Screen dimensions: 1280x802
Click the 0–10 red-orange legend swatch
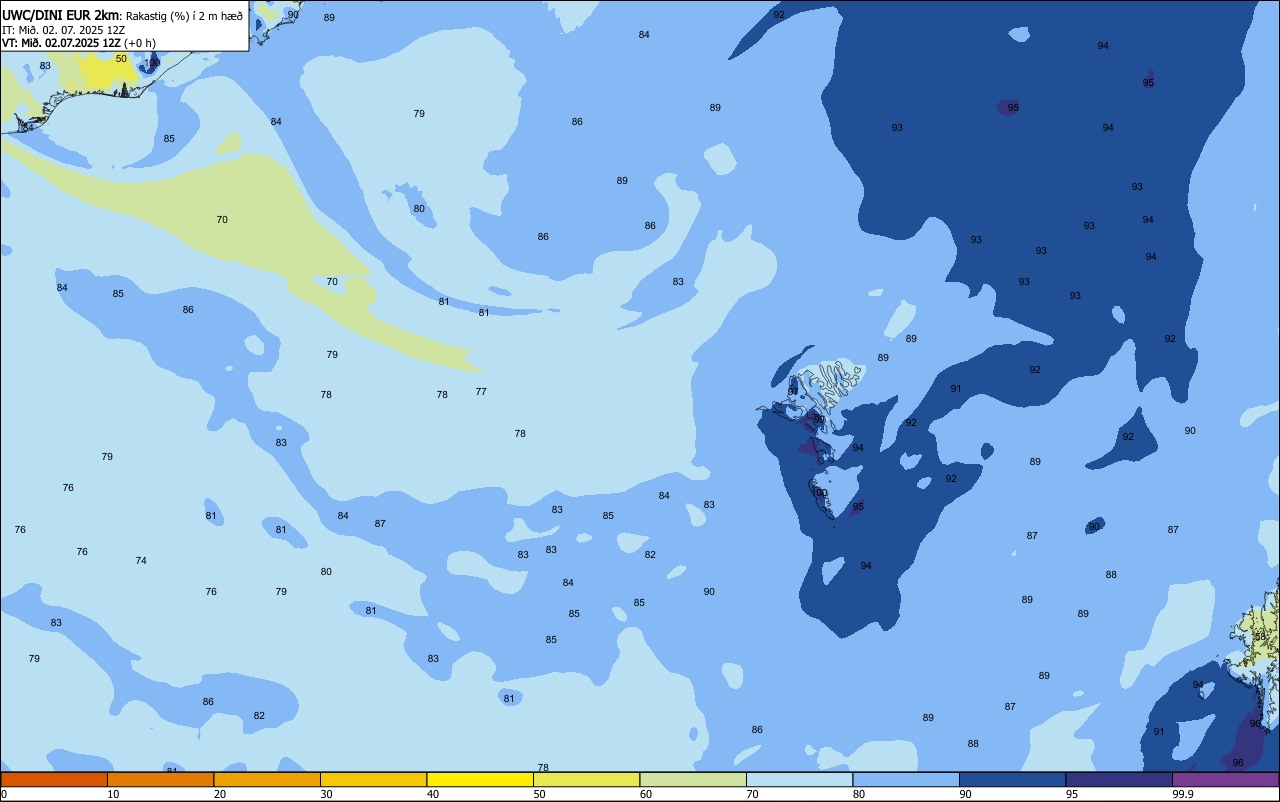point(54,779)
